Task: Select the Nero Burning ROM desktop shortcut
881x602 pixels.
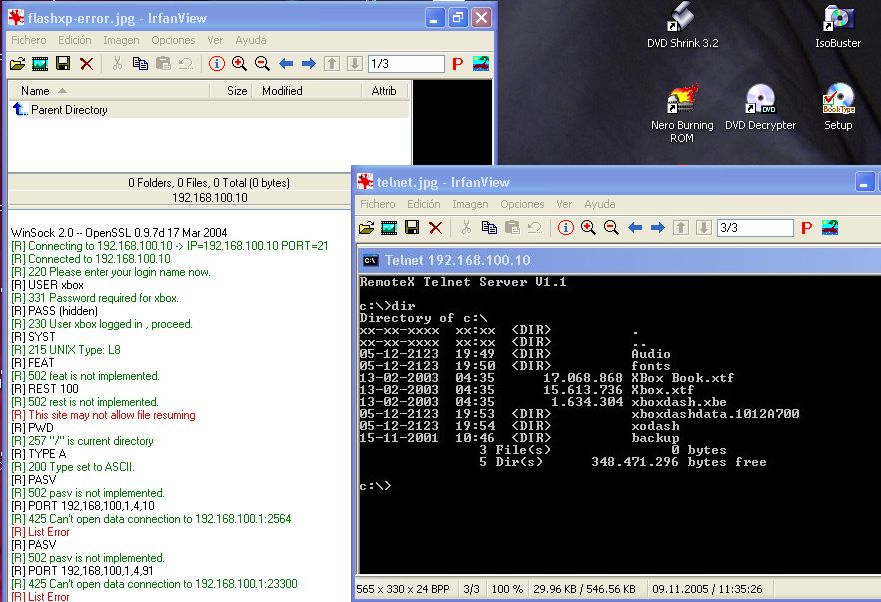Action: (x=681, y=113)
